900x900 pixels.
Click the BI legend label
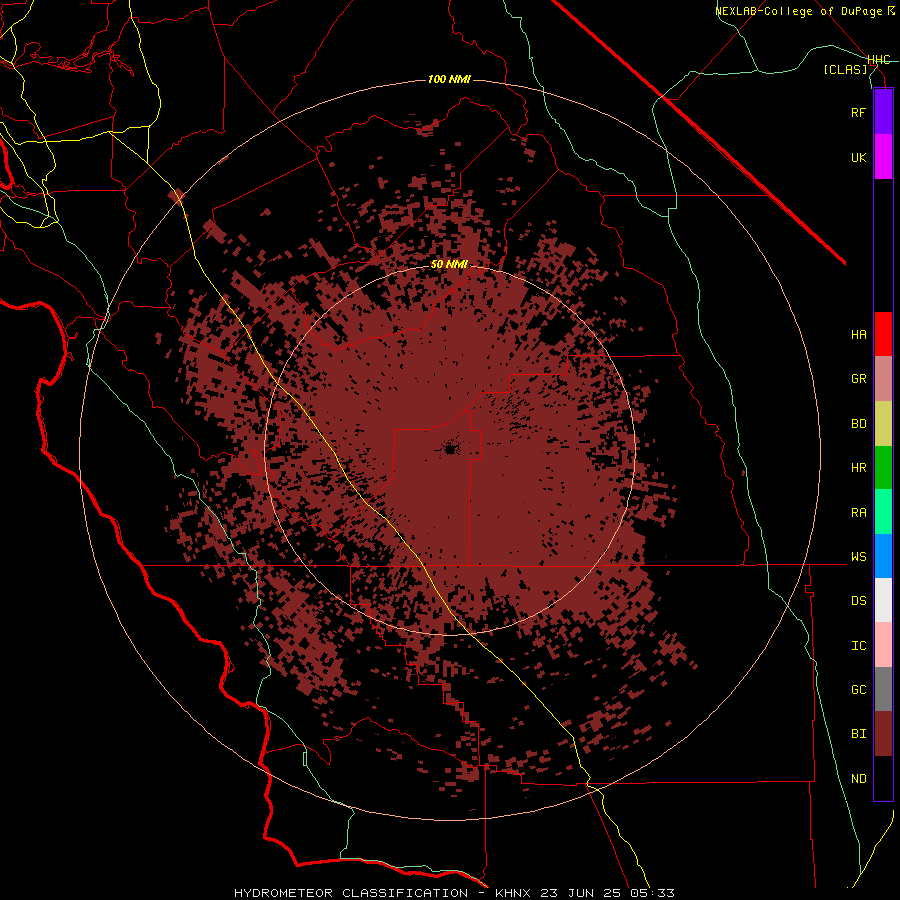[858, 734]
